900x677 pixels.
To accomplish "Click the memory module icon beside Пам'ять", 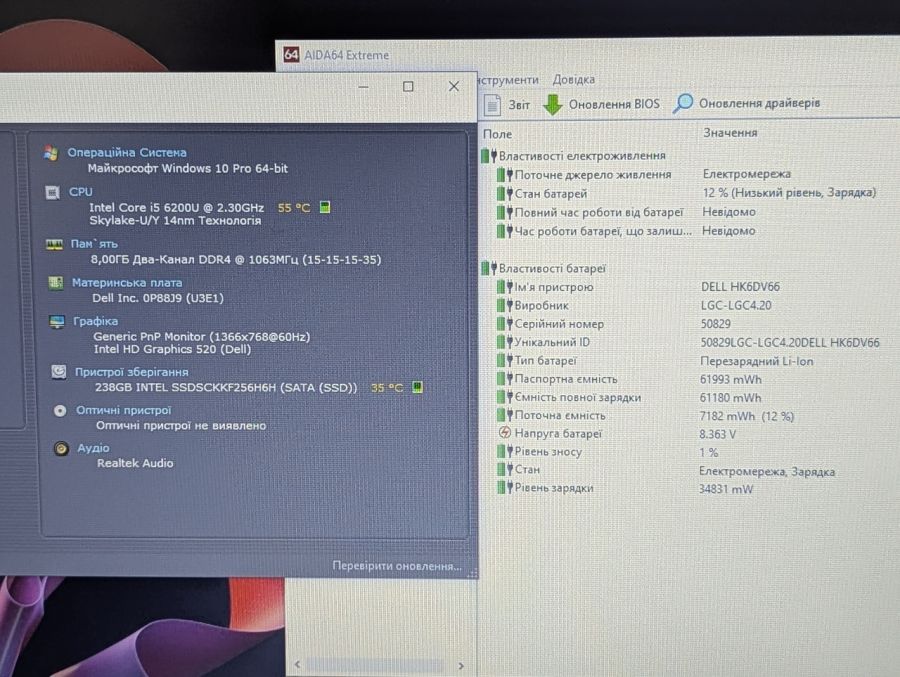I will (55, 245).
